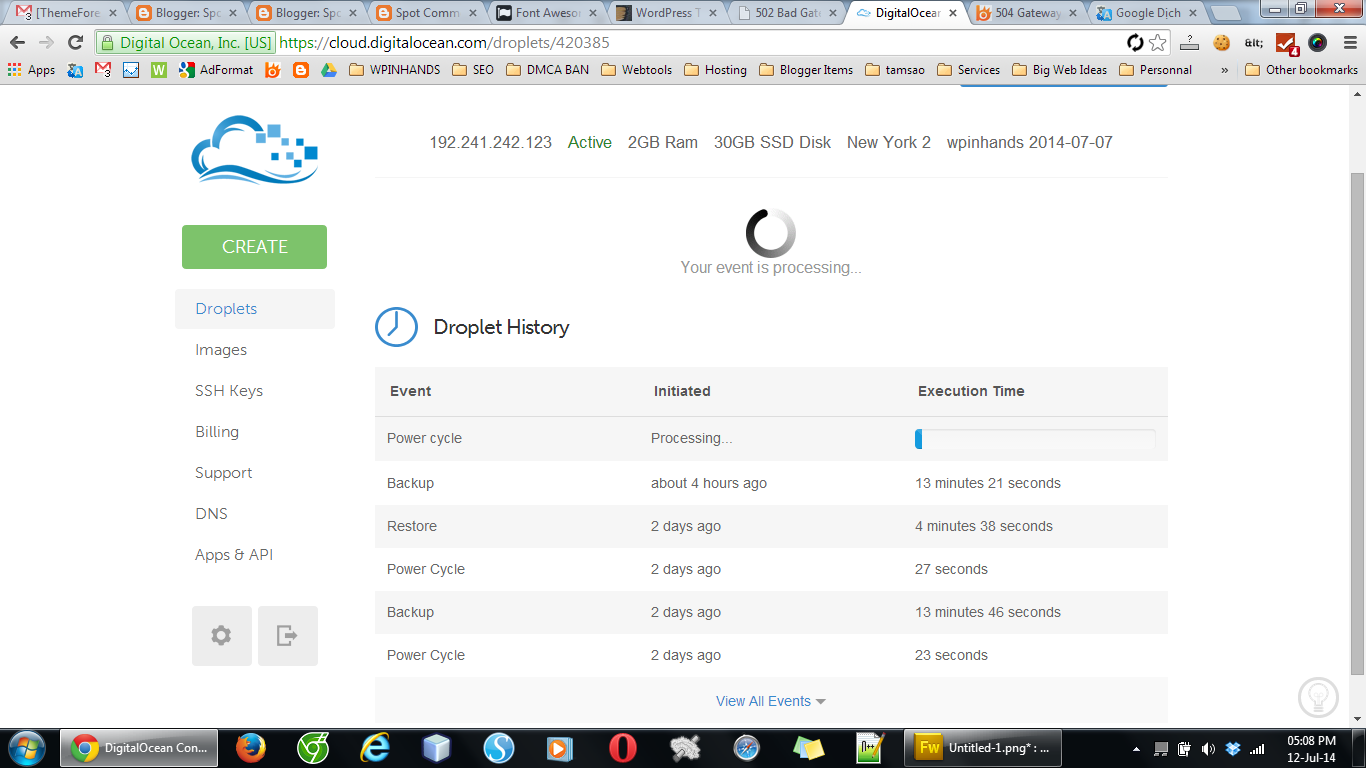This screenshot has width=1366, height=768.
Task: Open Apps shortcut in bookmarks bar
Action: [x=32, y=70]
